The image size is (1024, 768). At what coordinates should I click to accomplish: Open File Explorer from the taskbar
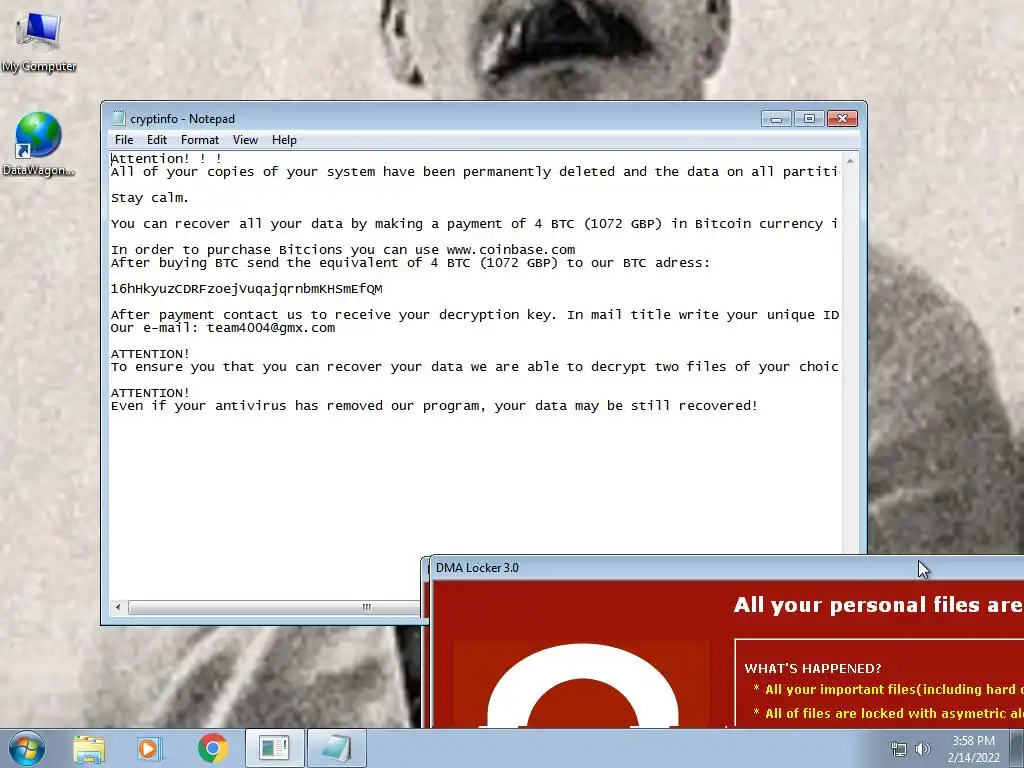point(89,748)
